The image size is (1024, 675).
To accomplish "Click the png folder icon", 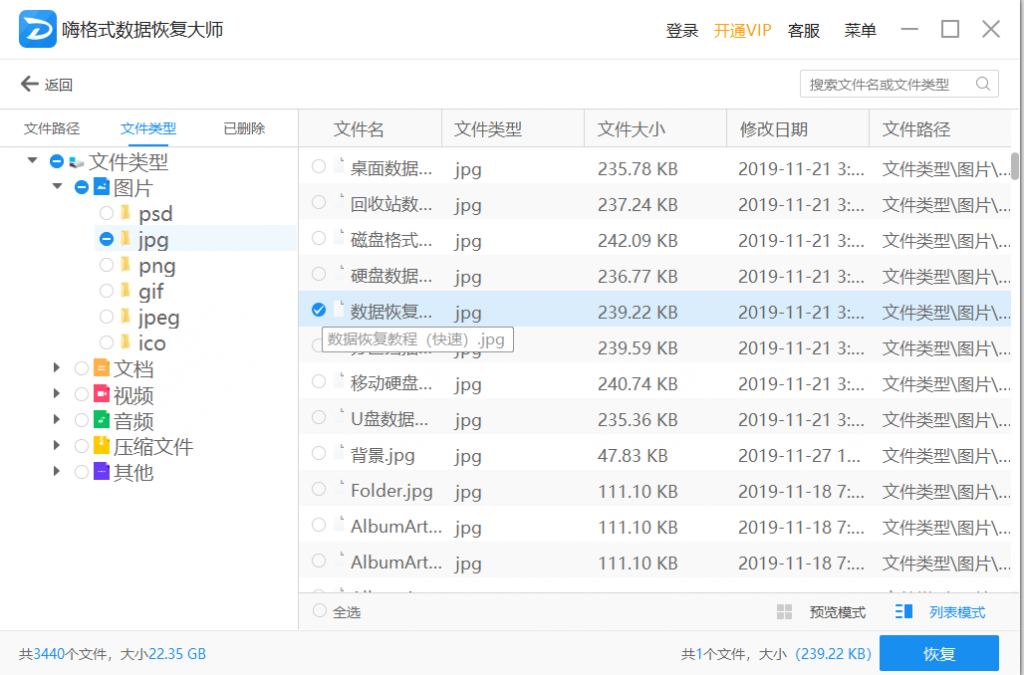I will coord(125,265).
